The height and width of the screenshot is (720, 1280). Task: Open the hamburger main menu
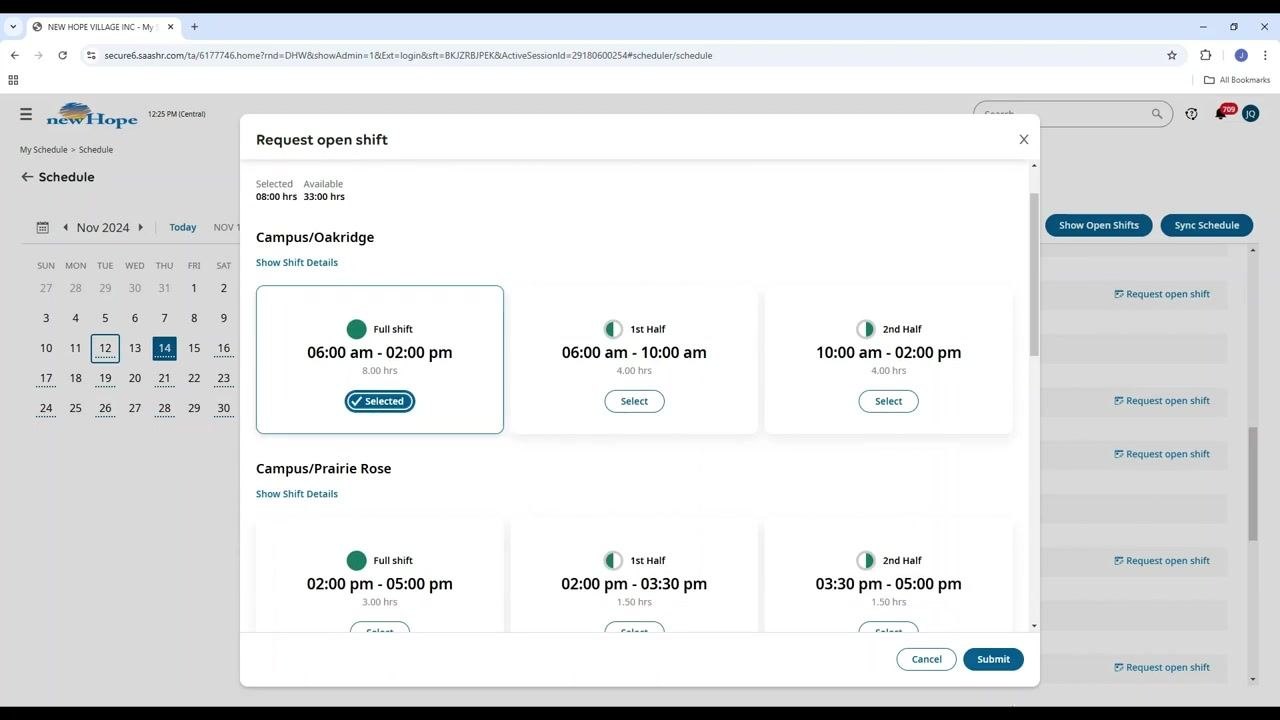(26, 114)
